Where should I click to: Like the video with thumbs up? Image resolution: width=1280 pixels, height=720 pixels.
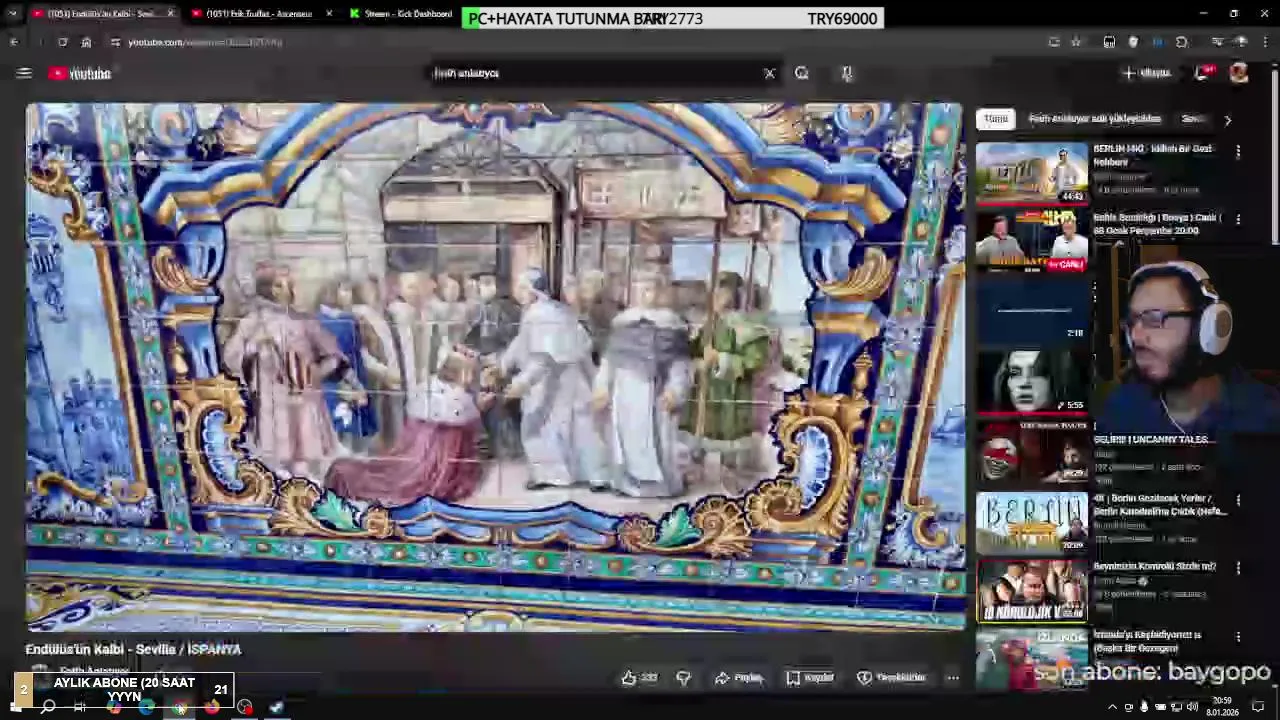click(639, 678)
